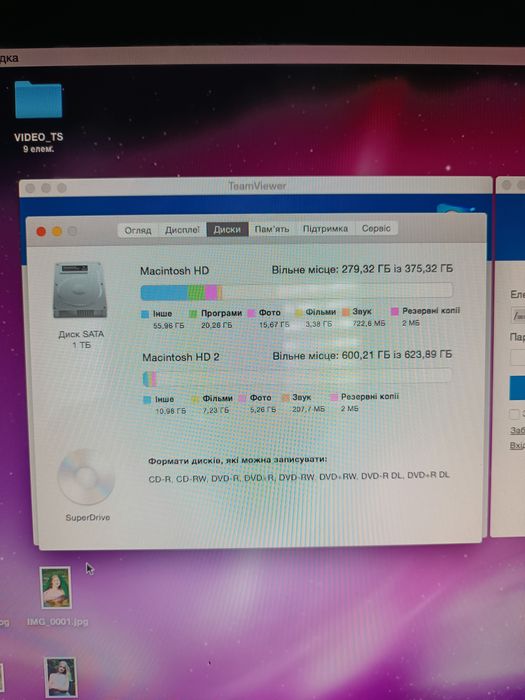Switch to the Огляд tab
Image resolution: width=525 pixels, height=700 pixels.
pos(138,230)
